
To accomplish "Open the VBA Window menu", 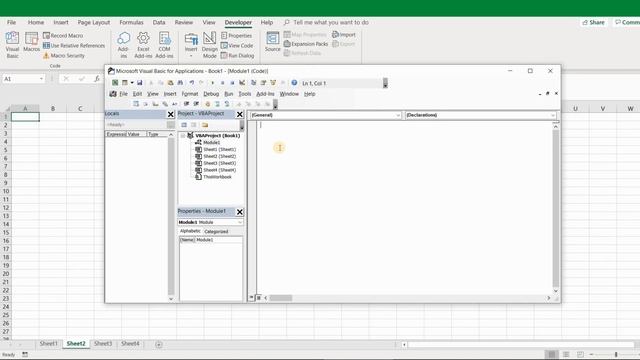I will click(x=289, y=94).
